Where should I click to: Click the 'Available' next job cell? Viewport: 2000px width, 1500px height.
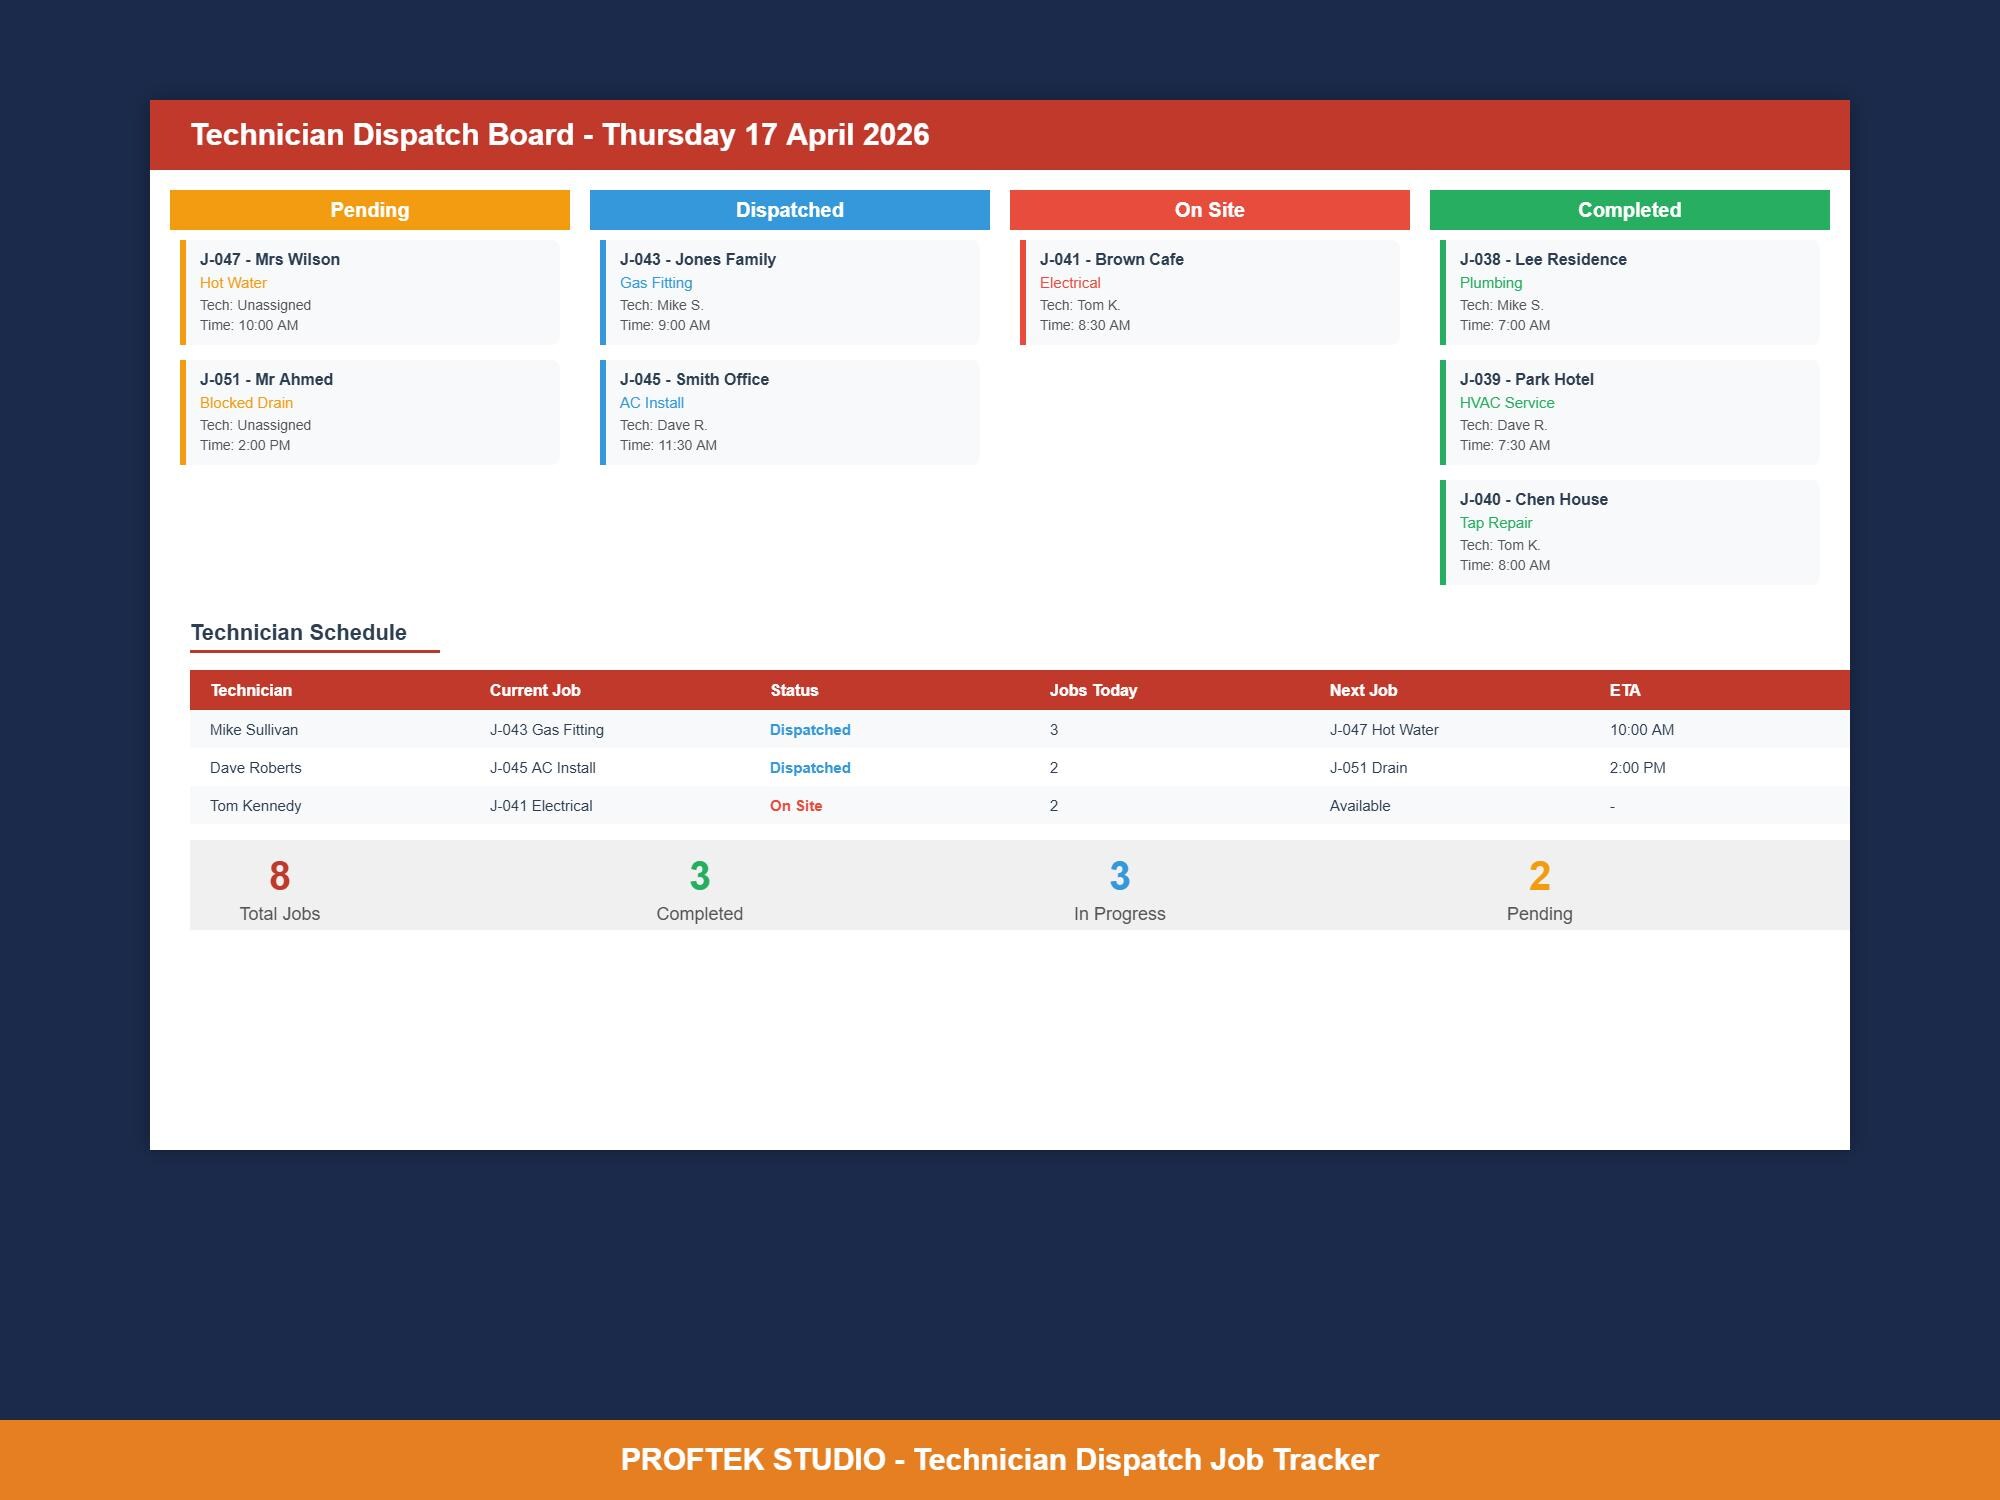click(x=1360, y=806)
